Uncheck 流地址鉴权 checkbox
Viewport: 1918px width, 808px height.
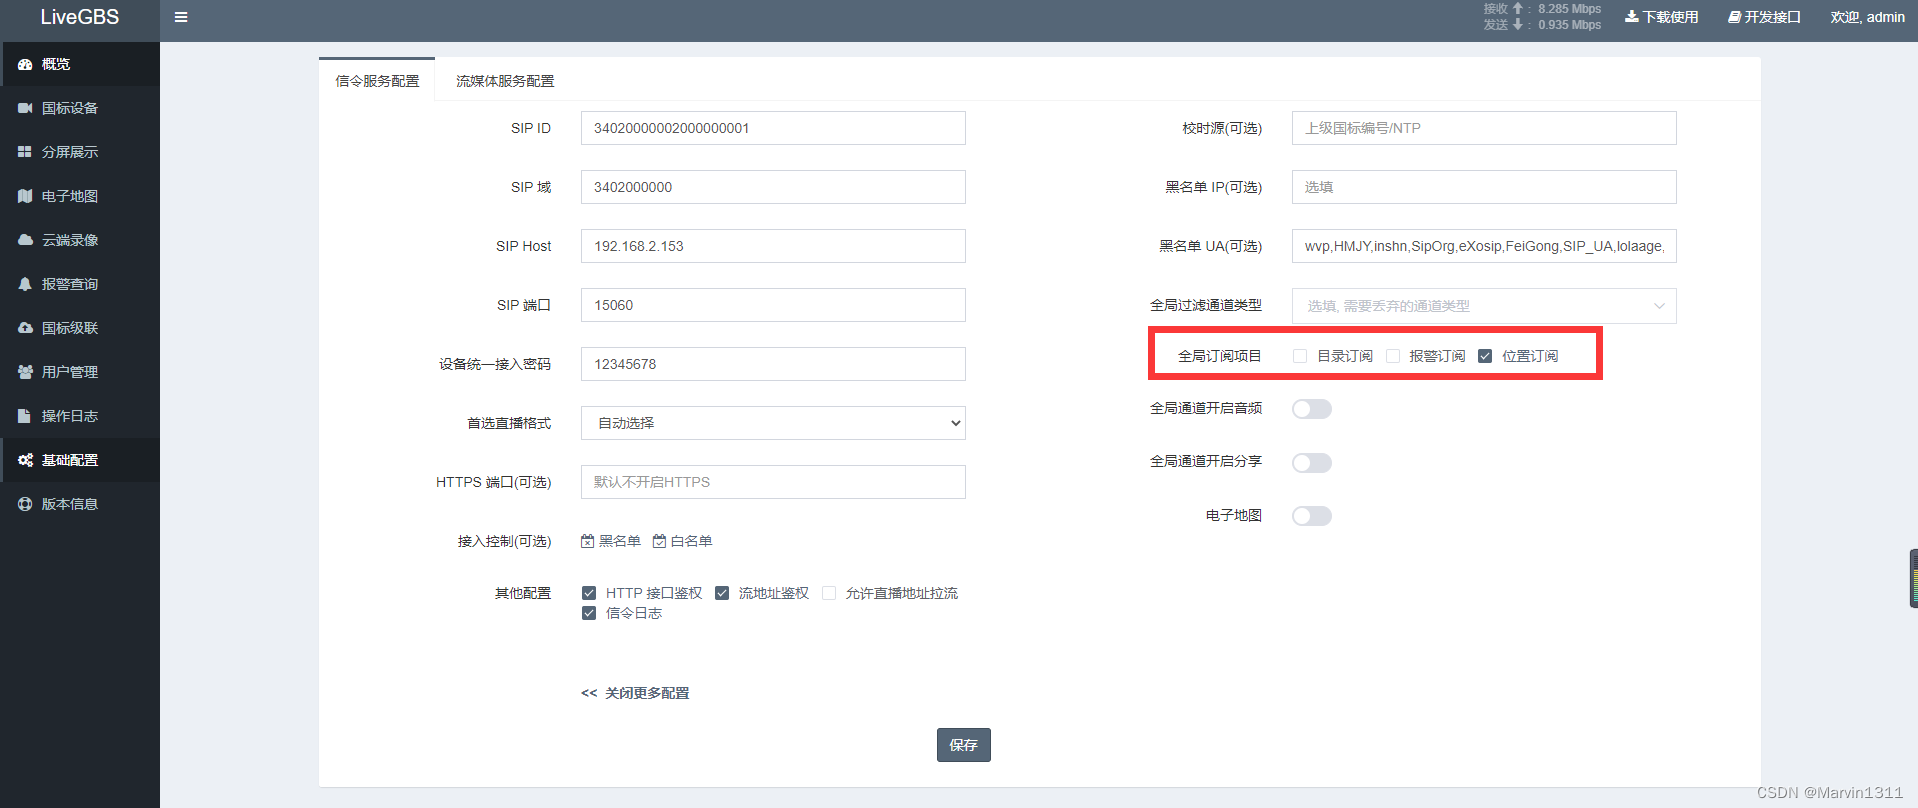pos(722,593)
